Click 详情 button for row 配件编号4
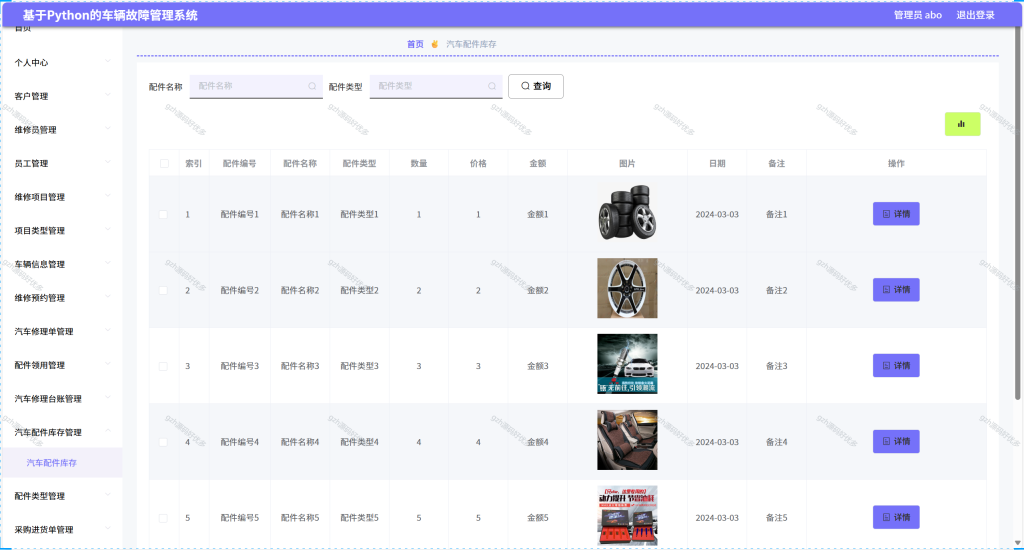Image resolution: width=1024 pixels, height=550 pixels. point(896,442)
